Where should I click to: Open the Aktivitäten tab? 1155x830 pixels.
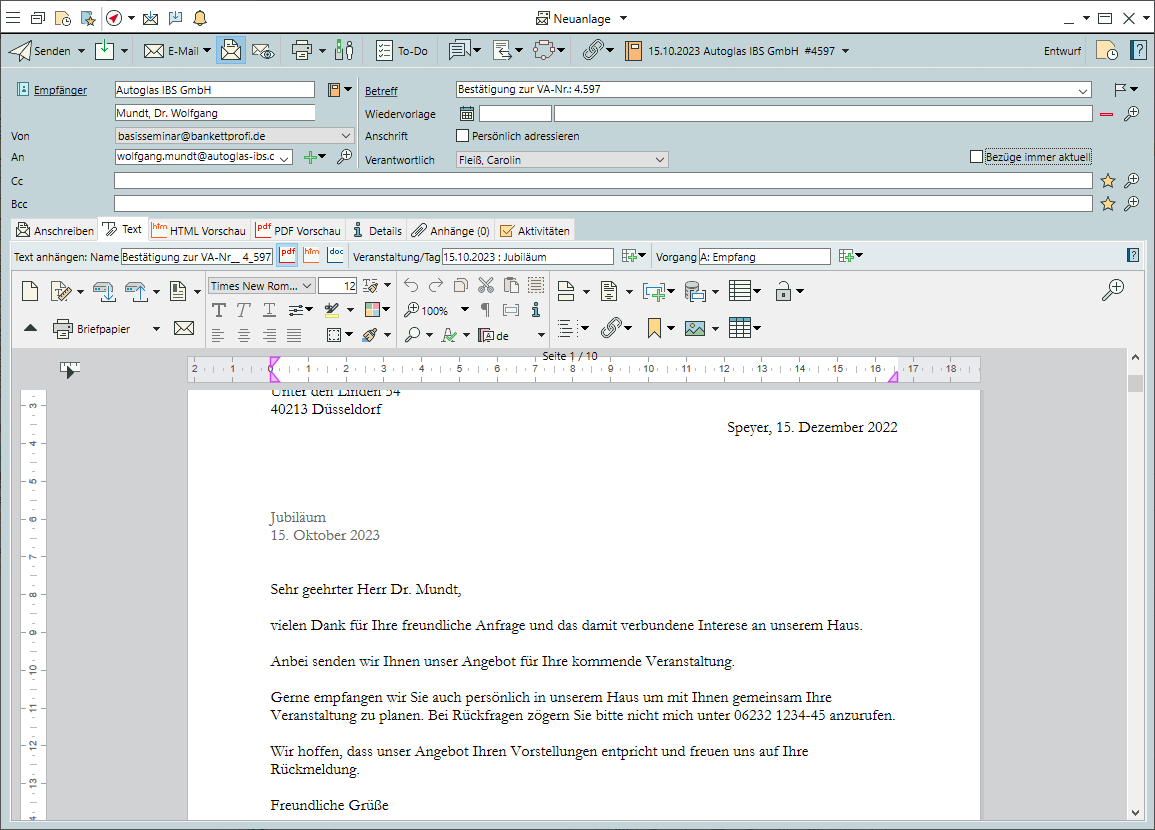coord(535,231)
